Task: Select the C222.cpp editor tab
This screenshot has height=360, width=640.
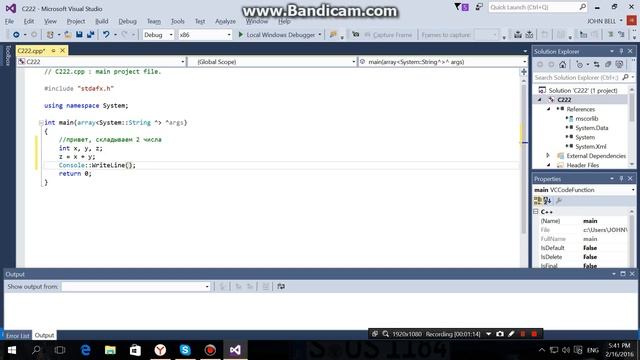Action: [31, 51]
